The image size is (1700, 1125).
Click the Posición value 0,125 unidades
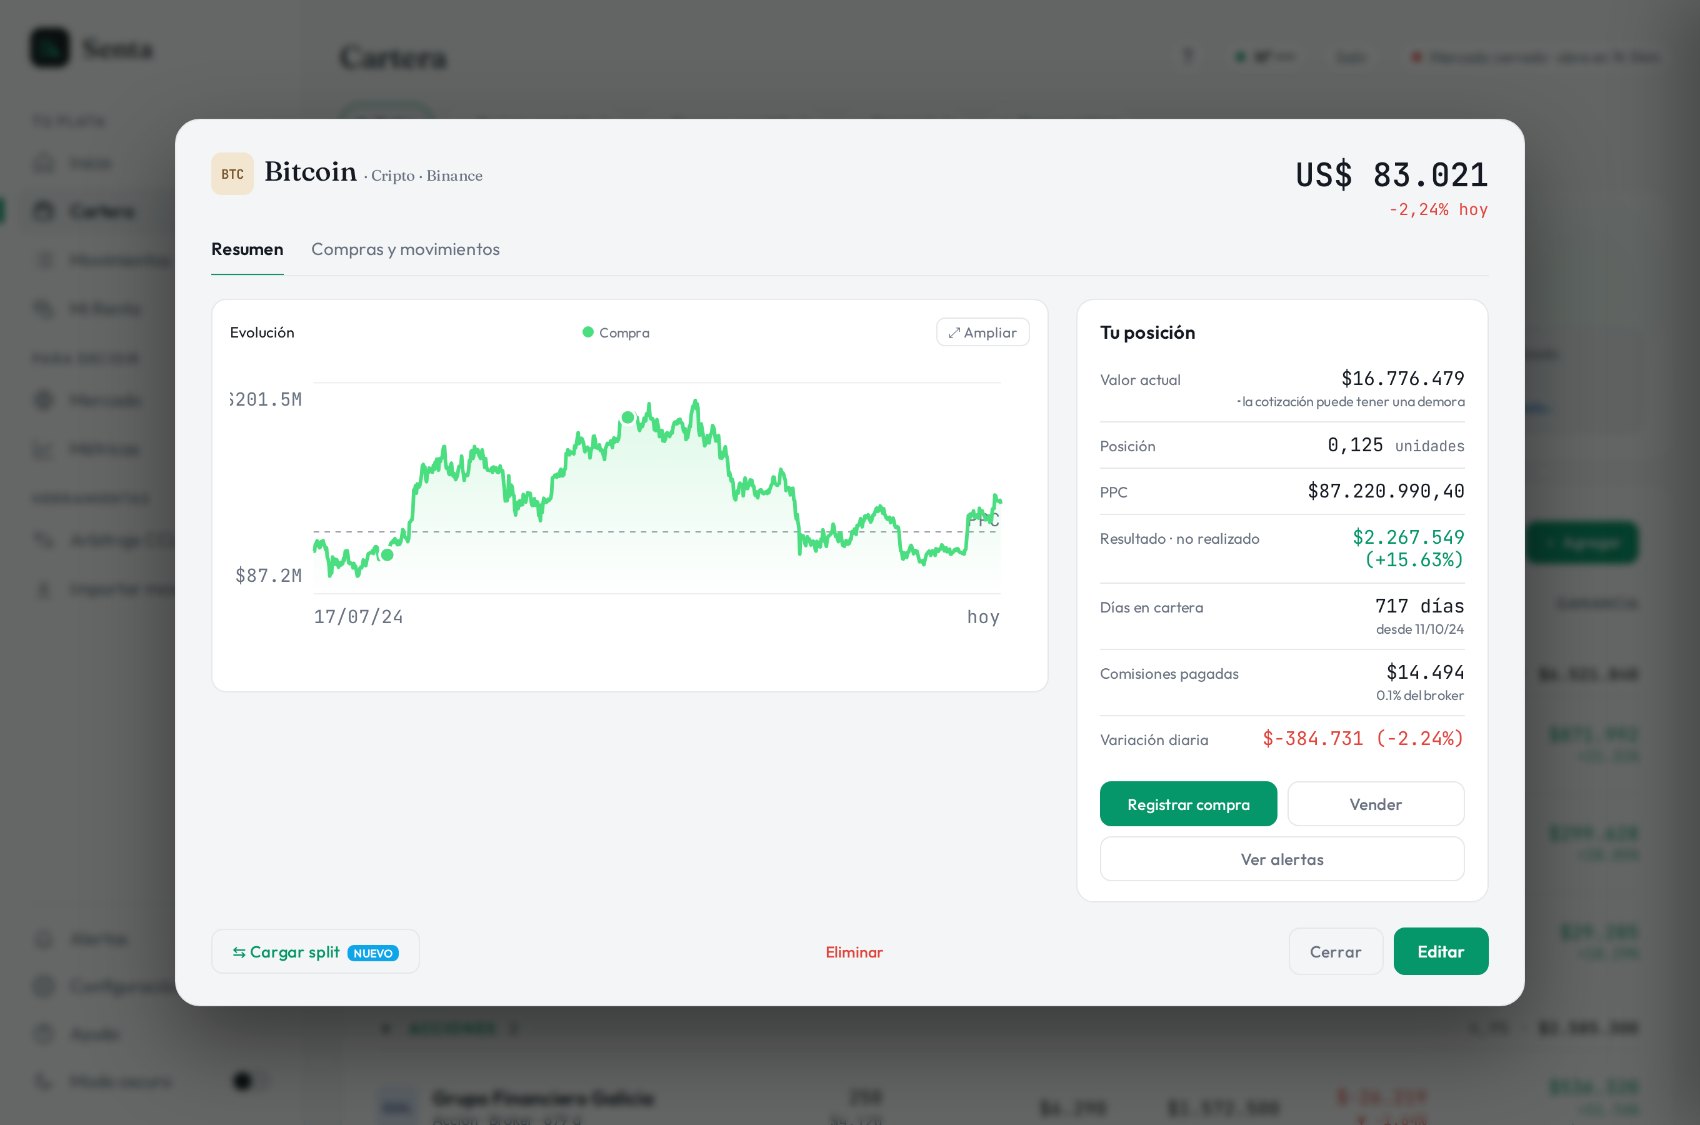[x=1396, y=445]
